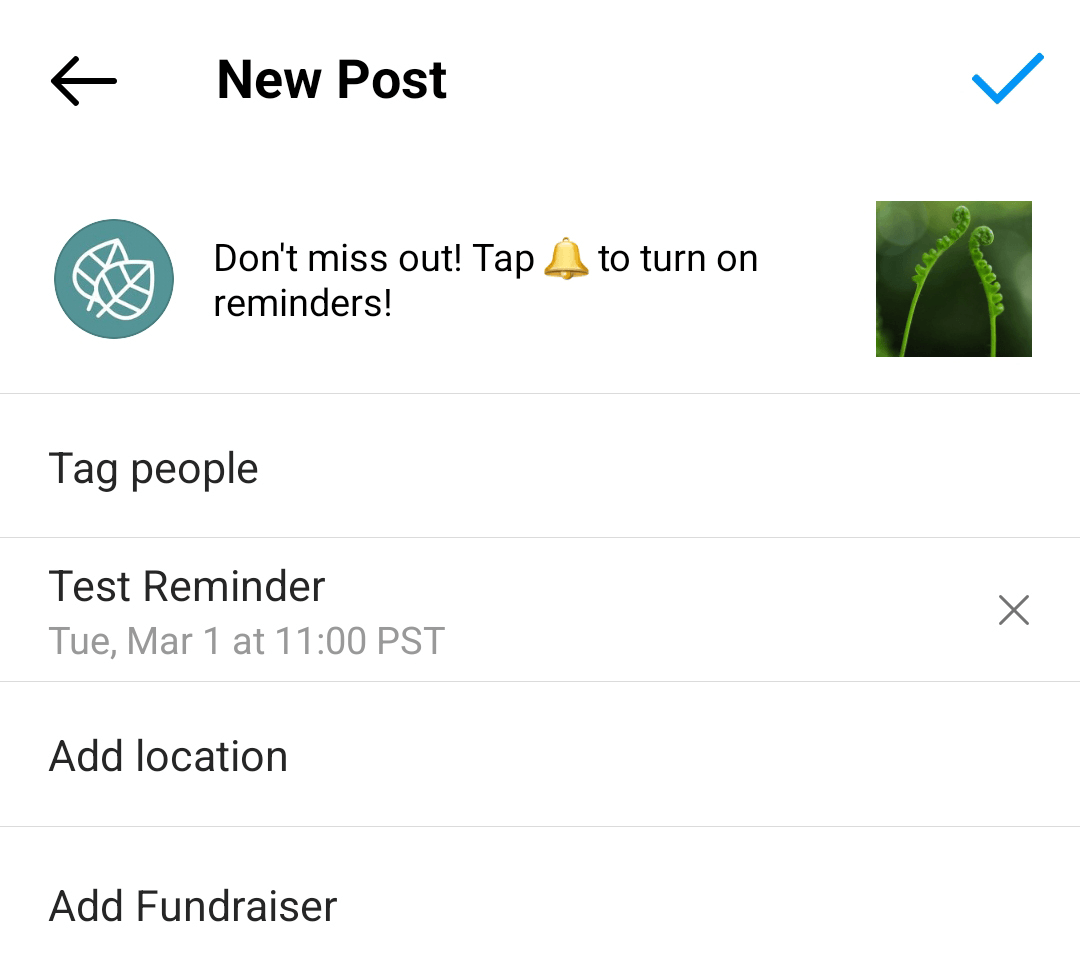Tap the Add location label text
The height and width of the screenshot is (975, 1080).
click(168, 756)
